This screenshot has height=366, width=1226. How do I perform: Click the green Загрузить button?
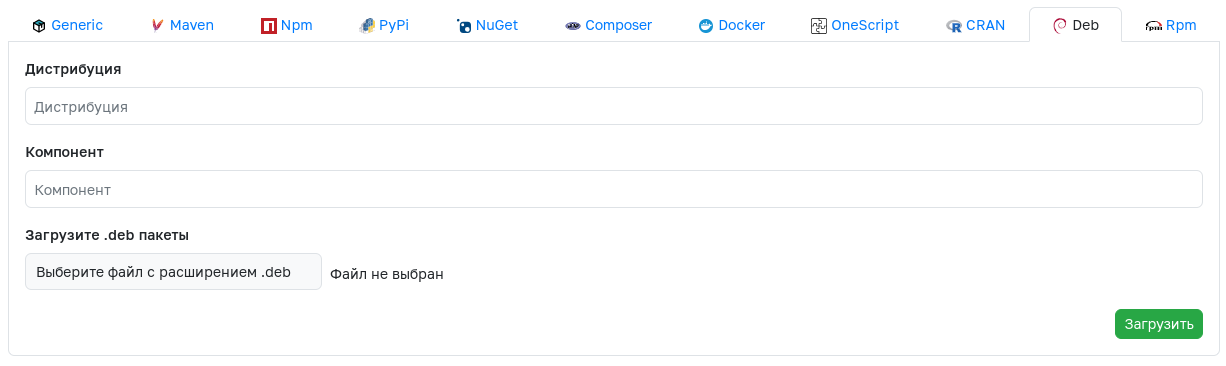tap(1159, 324)
